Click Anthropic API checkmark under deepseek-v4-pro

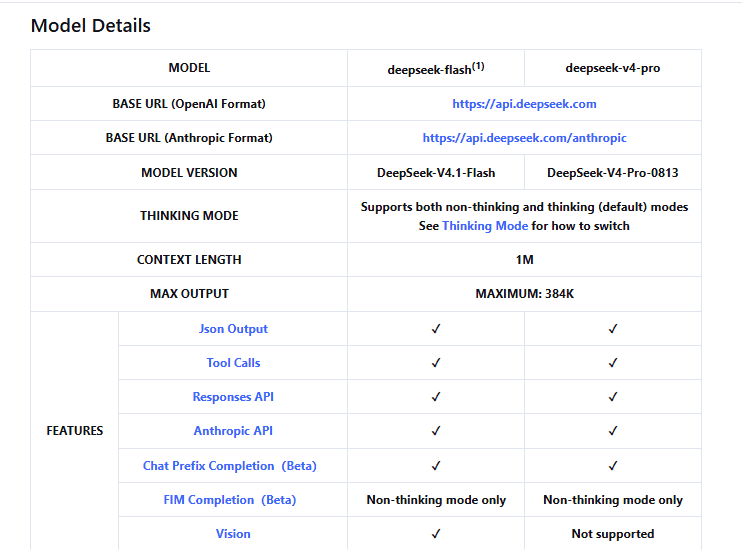coord(613,431)
